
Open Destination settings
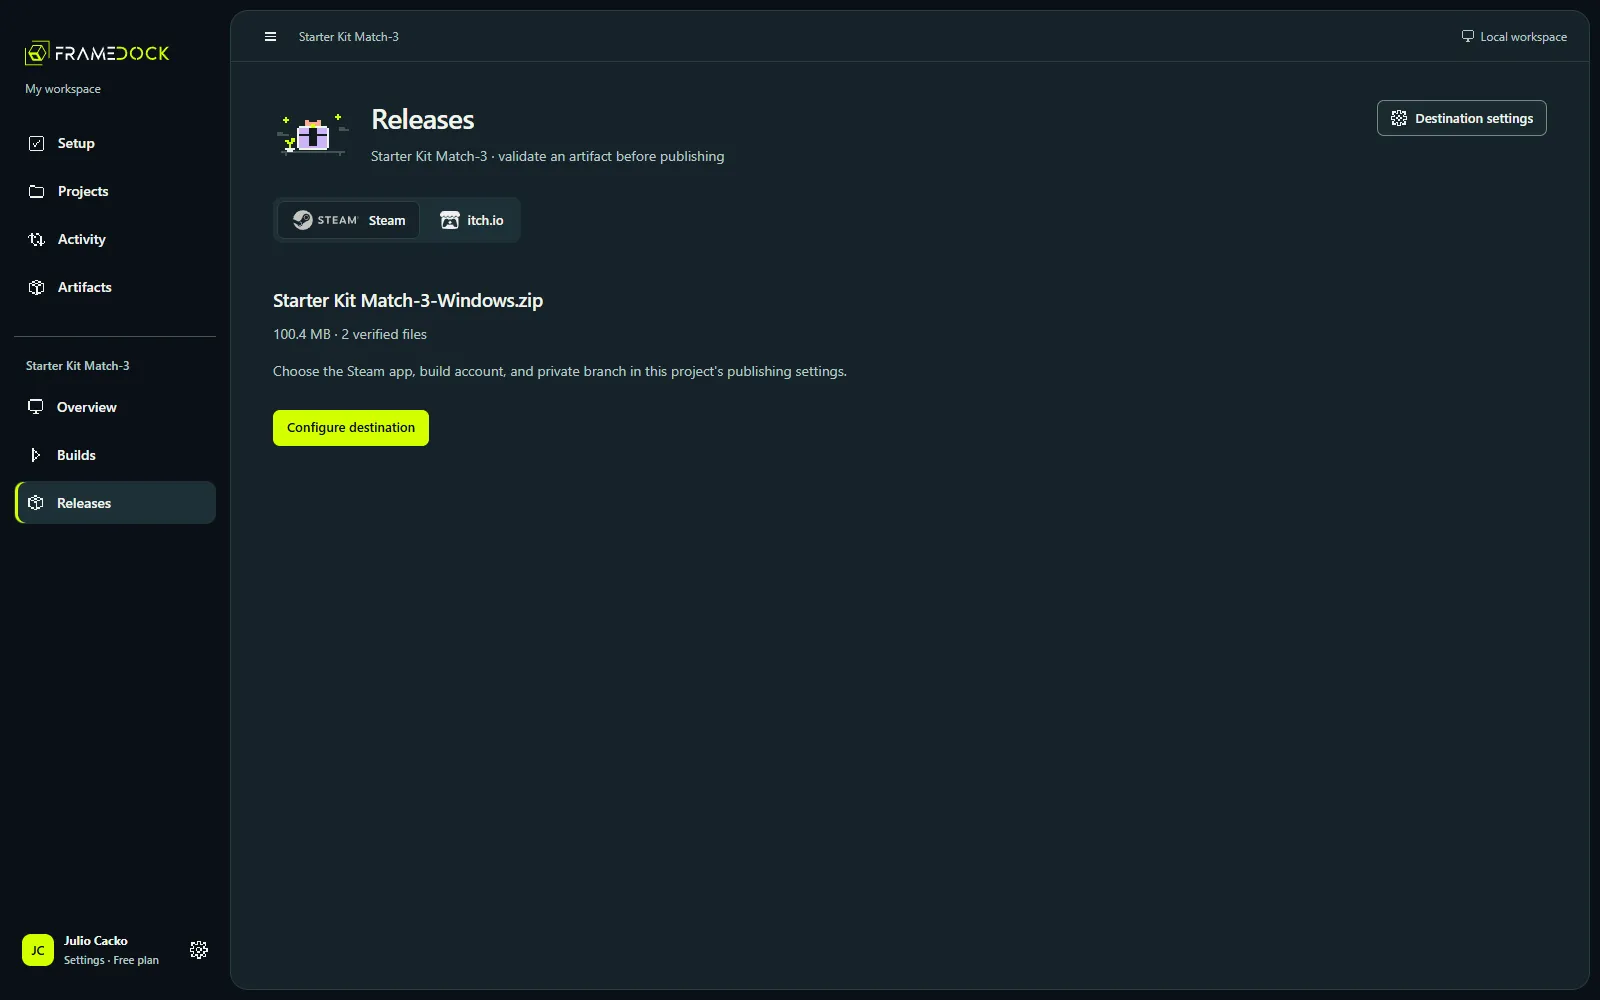click(1461, 118)
